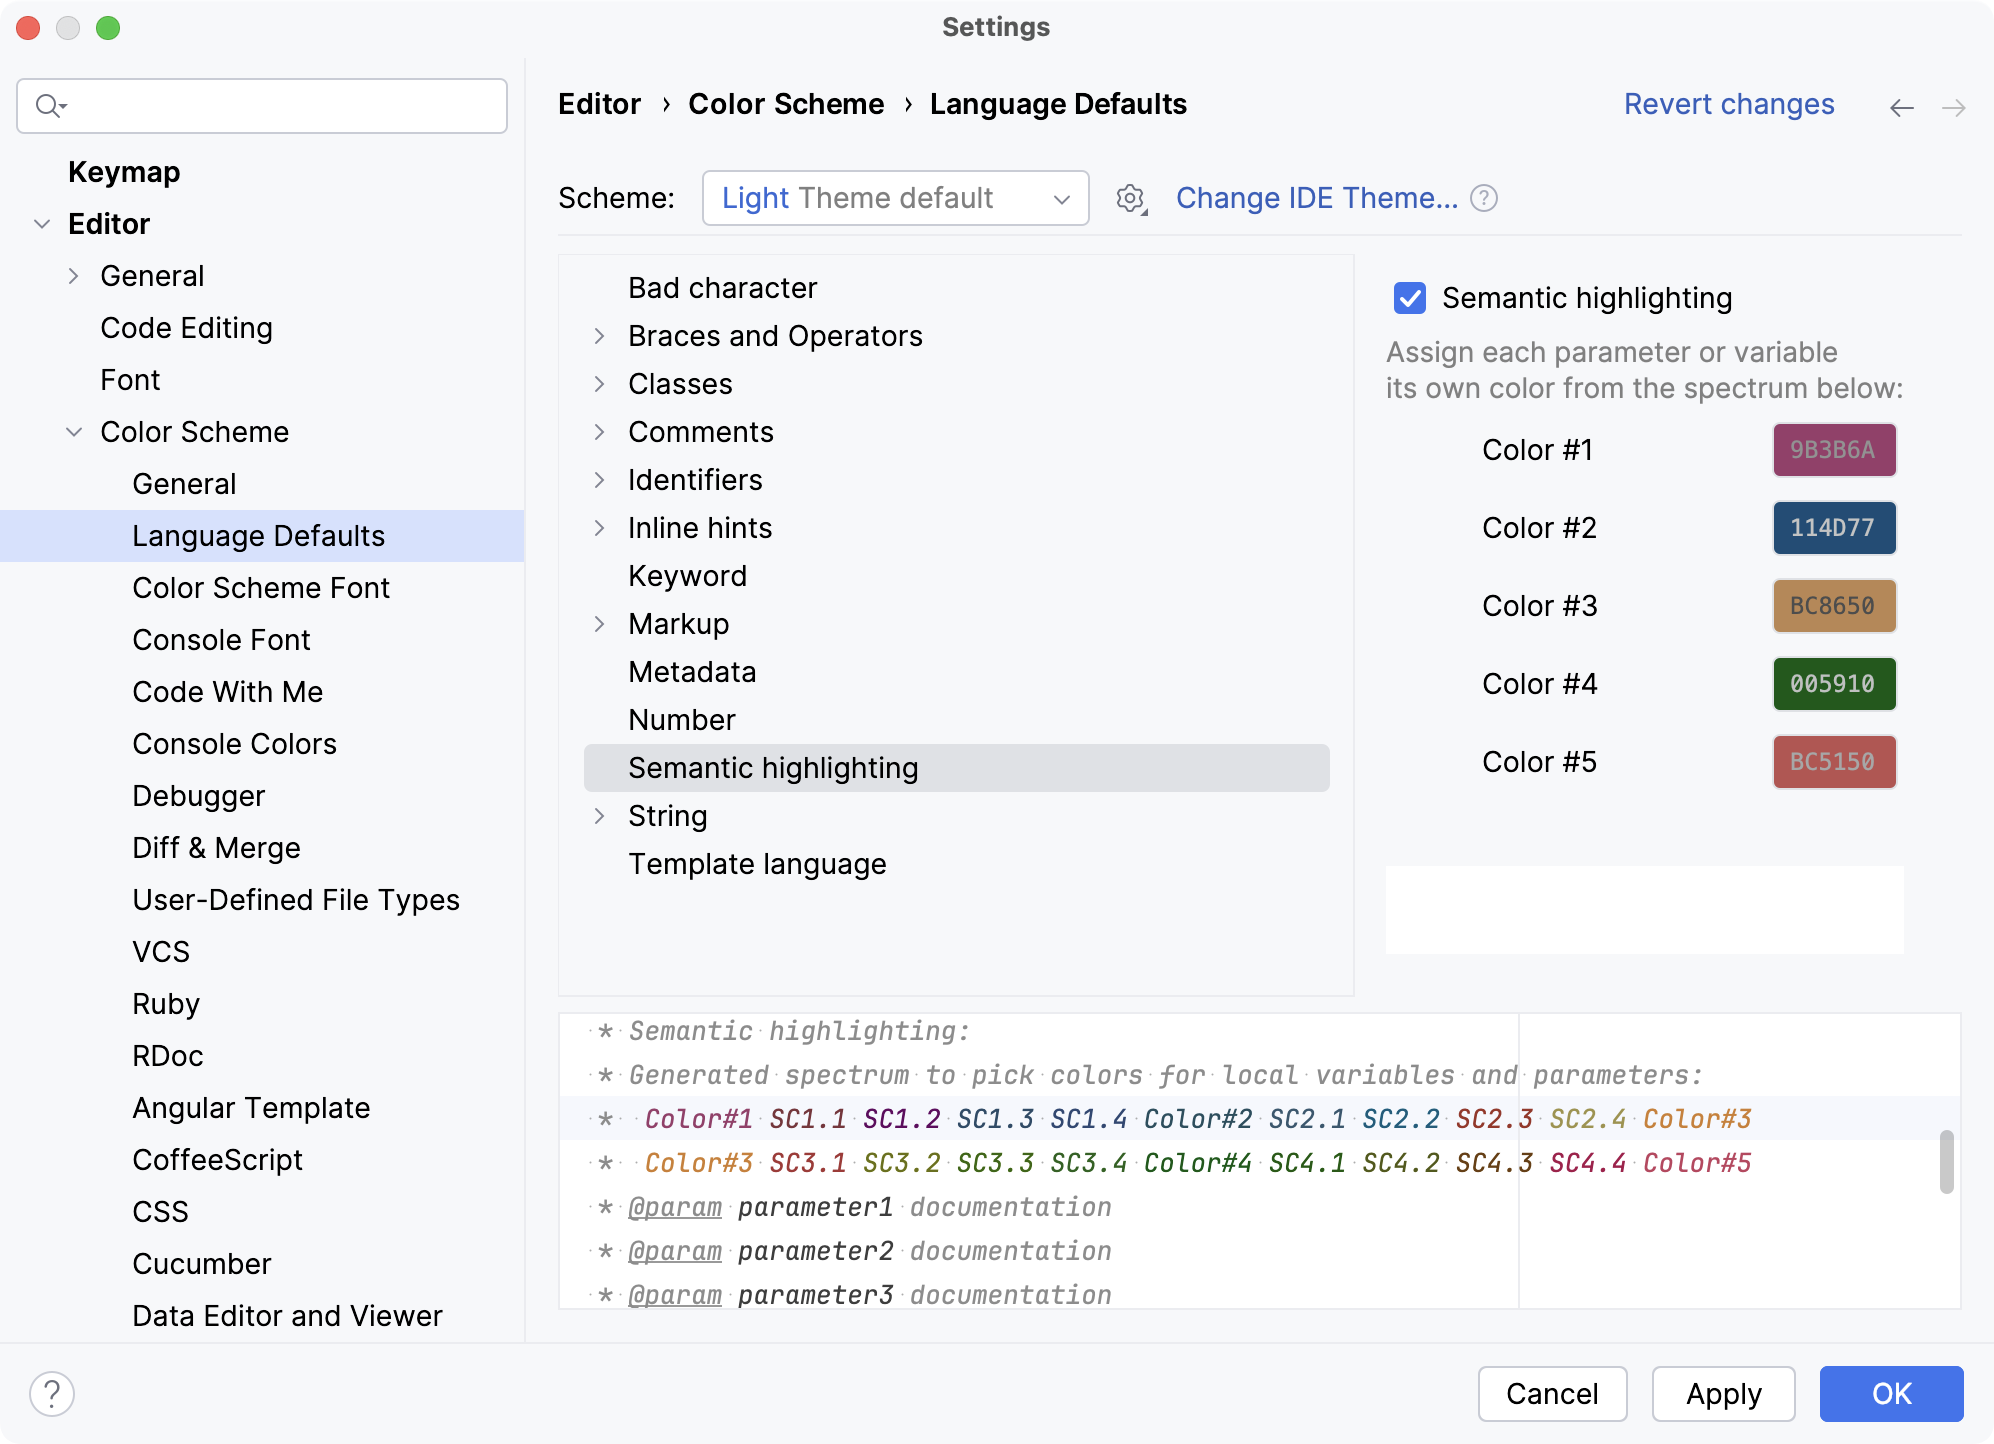Click Editor in the breadcrumb path

(x=598, y=104)
